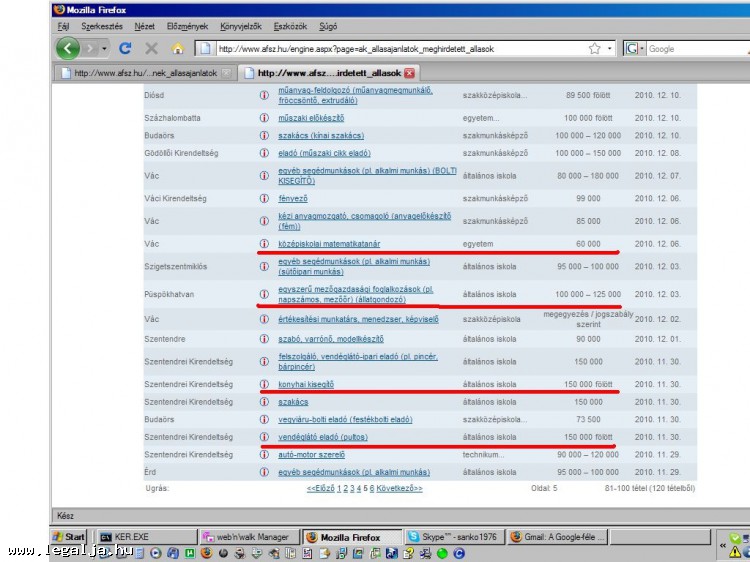This screenshot has width=750, height=562.
Task: Go to next page via Következő link
Action: click(398, 488)
